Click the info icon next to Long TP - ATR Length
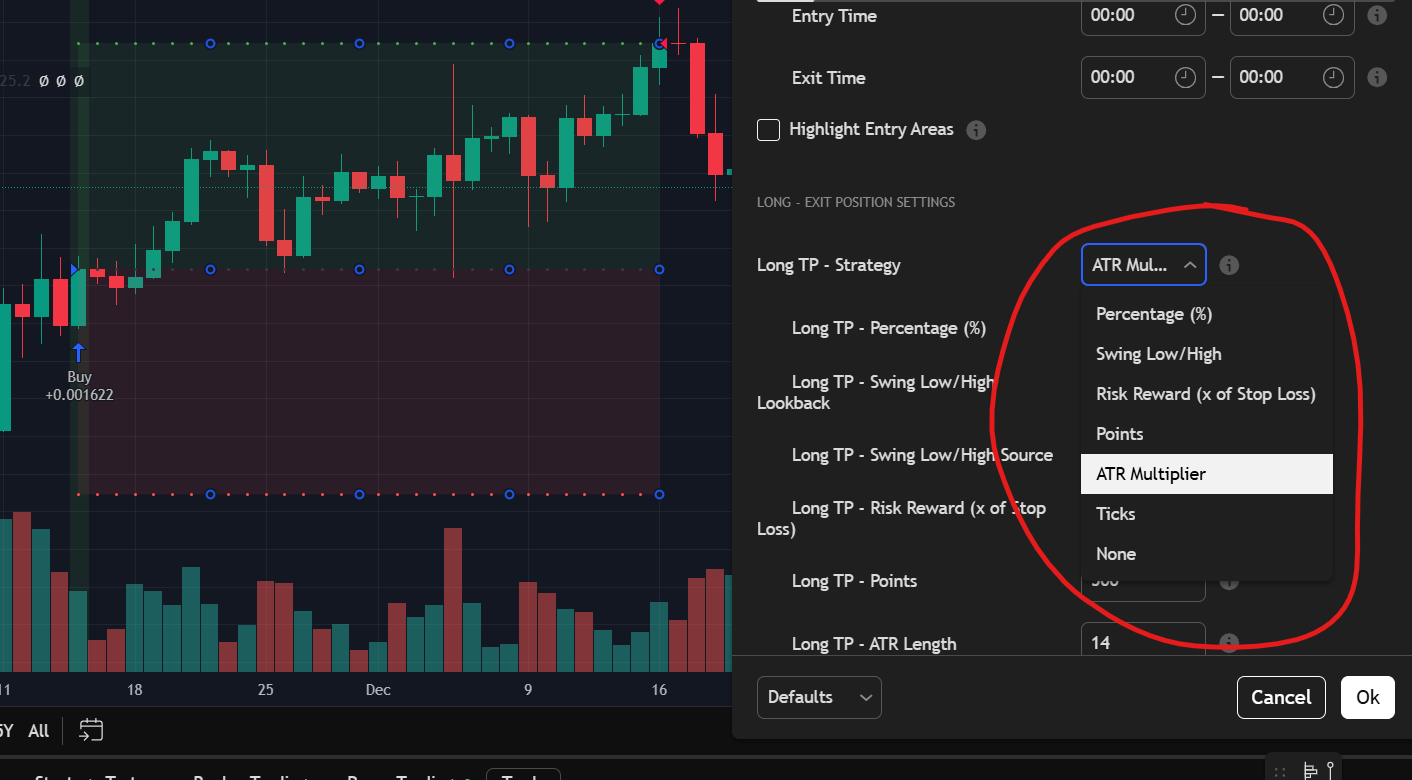The width and height of the screenshot is (1412, 780). [1228, 641]
